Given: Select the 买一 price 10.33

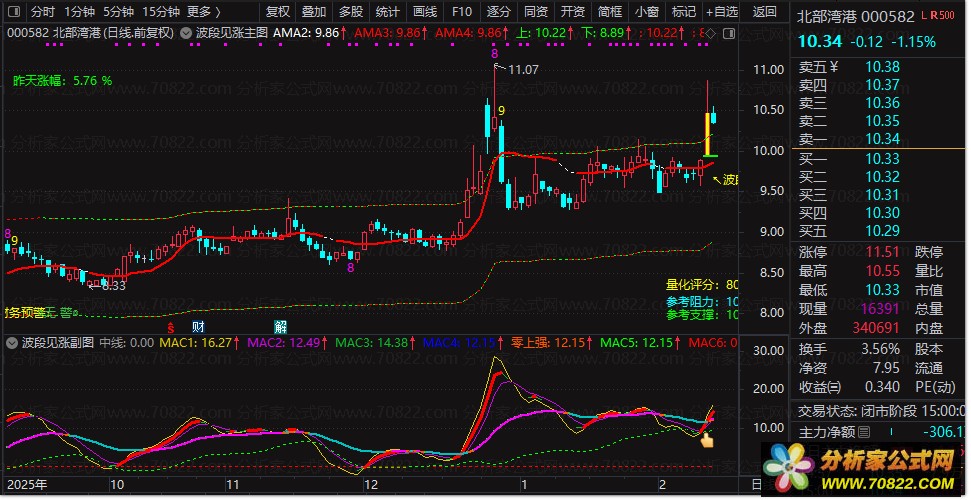Looking at the screenshot, I should click(x=882, y=159).
